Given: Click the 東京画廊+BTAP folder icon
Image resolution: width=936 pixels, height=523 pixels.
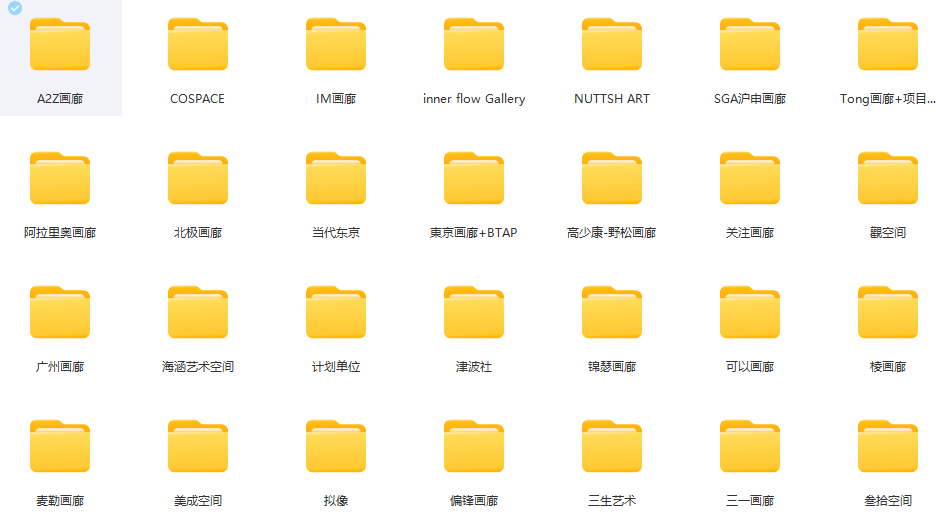Looking at the screenshot, I should tap(473, 179).
